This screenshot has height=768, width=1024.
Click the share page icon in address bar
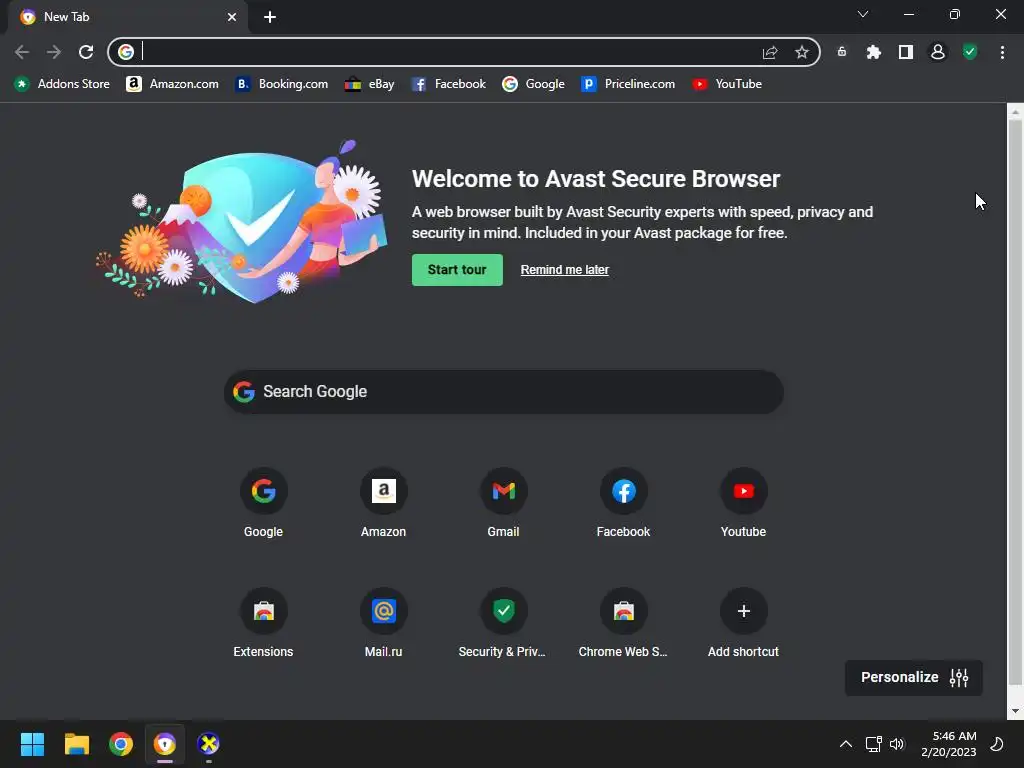click(x=770, y=53)
